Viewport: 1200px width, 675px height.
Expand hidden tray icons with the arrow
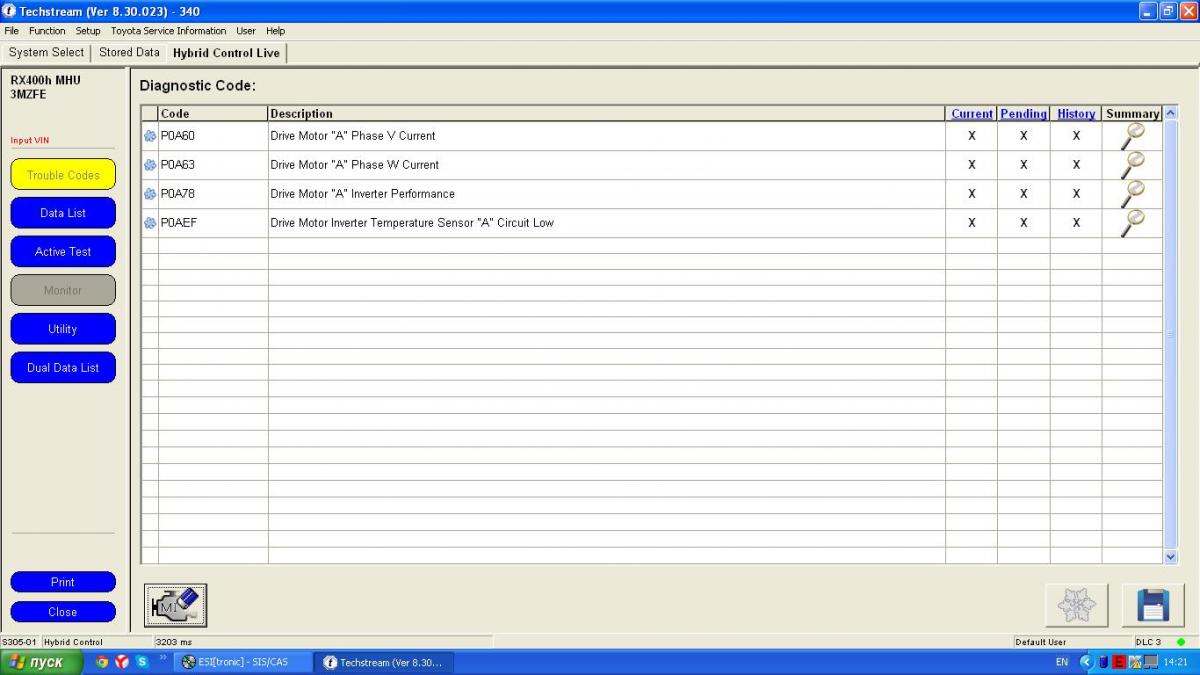pyautogui.click(x=1086, y=662)
